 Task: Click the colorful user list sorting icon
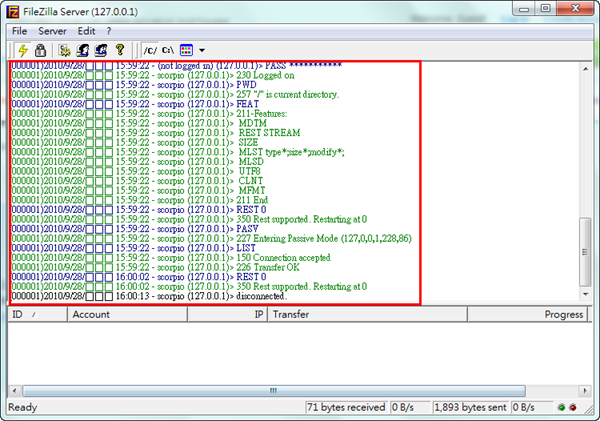coord(186,49)
